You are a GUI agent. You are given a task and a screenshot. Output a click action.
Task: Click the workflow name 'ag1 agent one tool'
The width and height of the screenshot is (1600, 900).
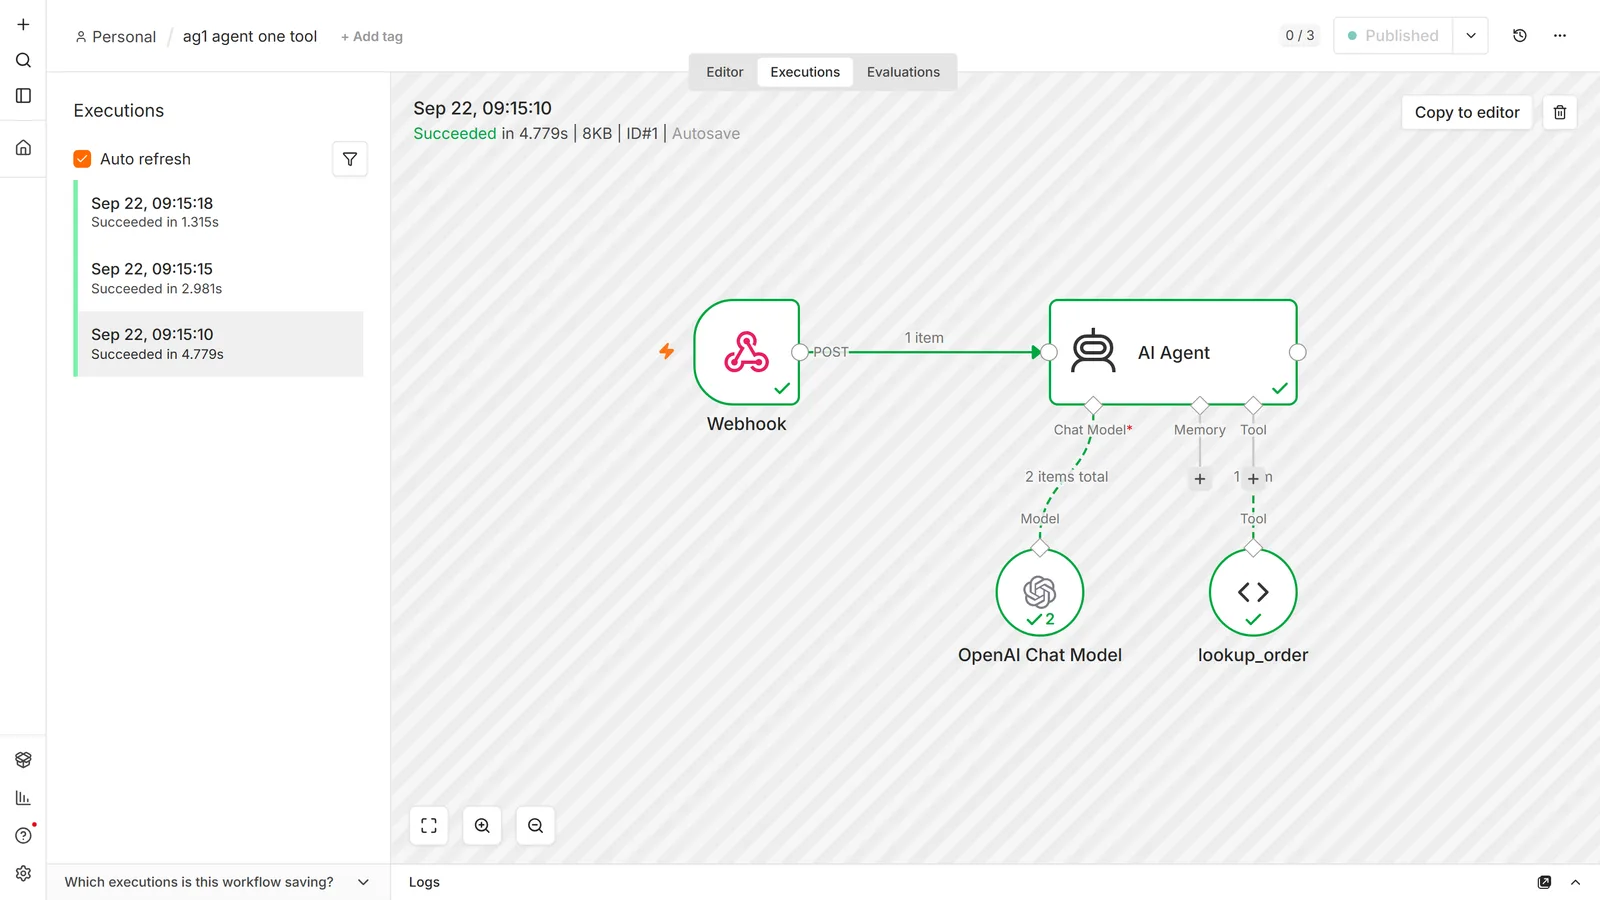tap(250, 37)
